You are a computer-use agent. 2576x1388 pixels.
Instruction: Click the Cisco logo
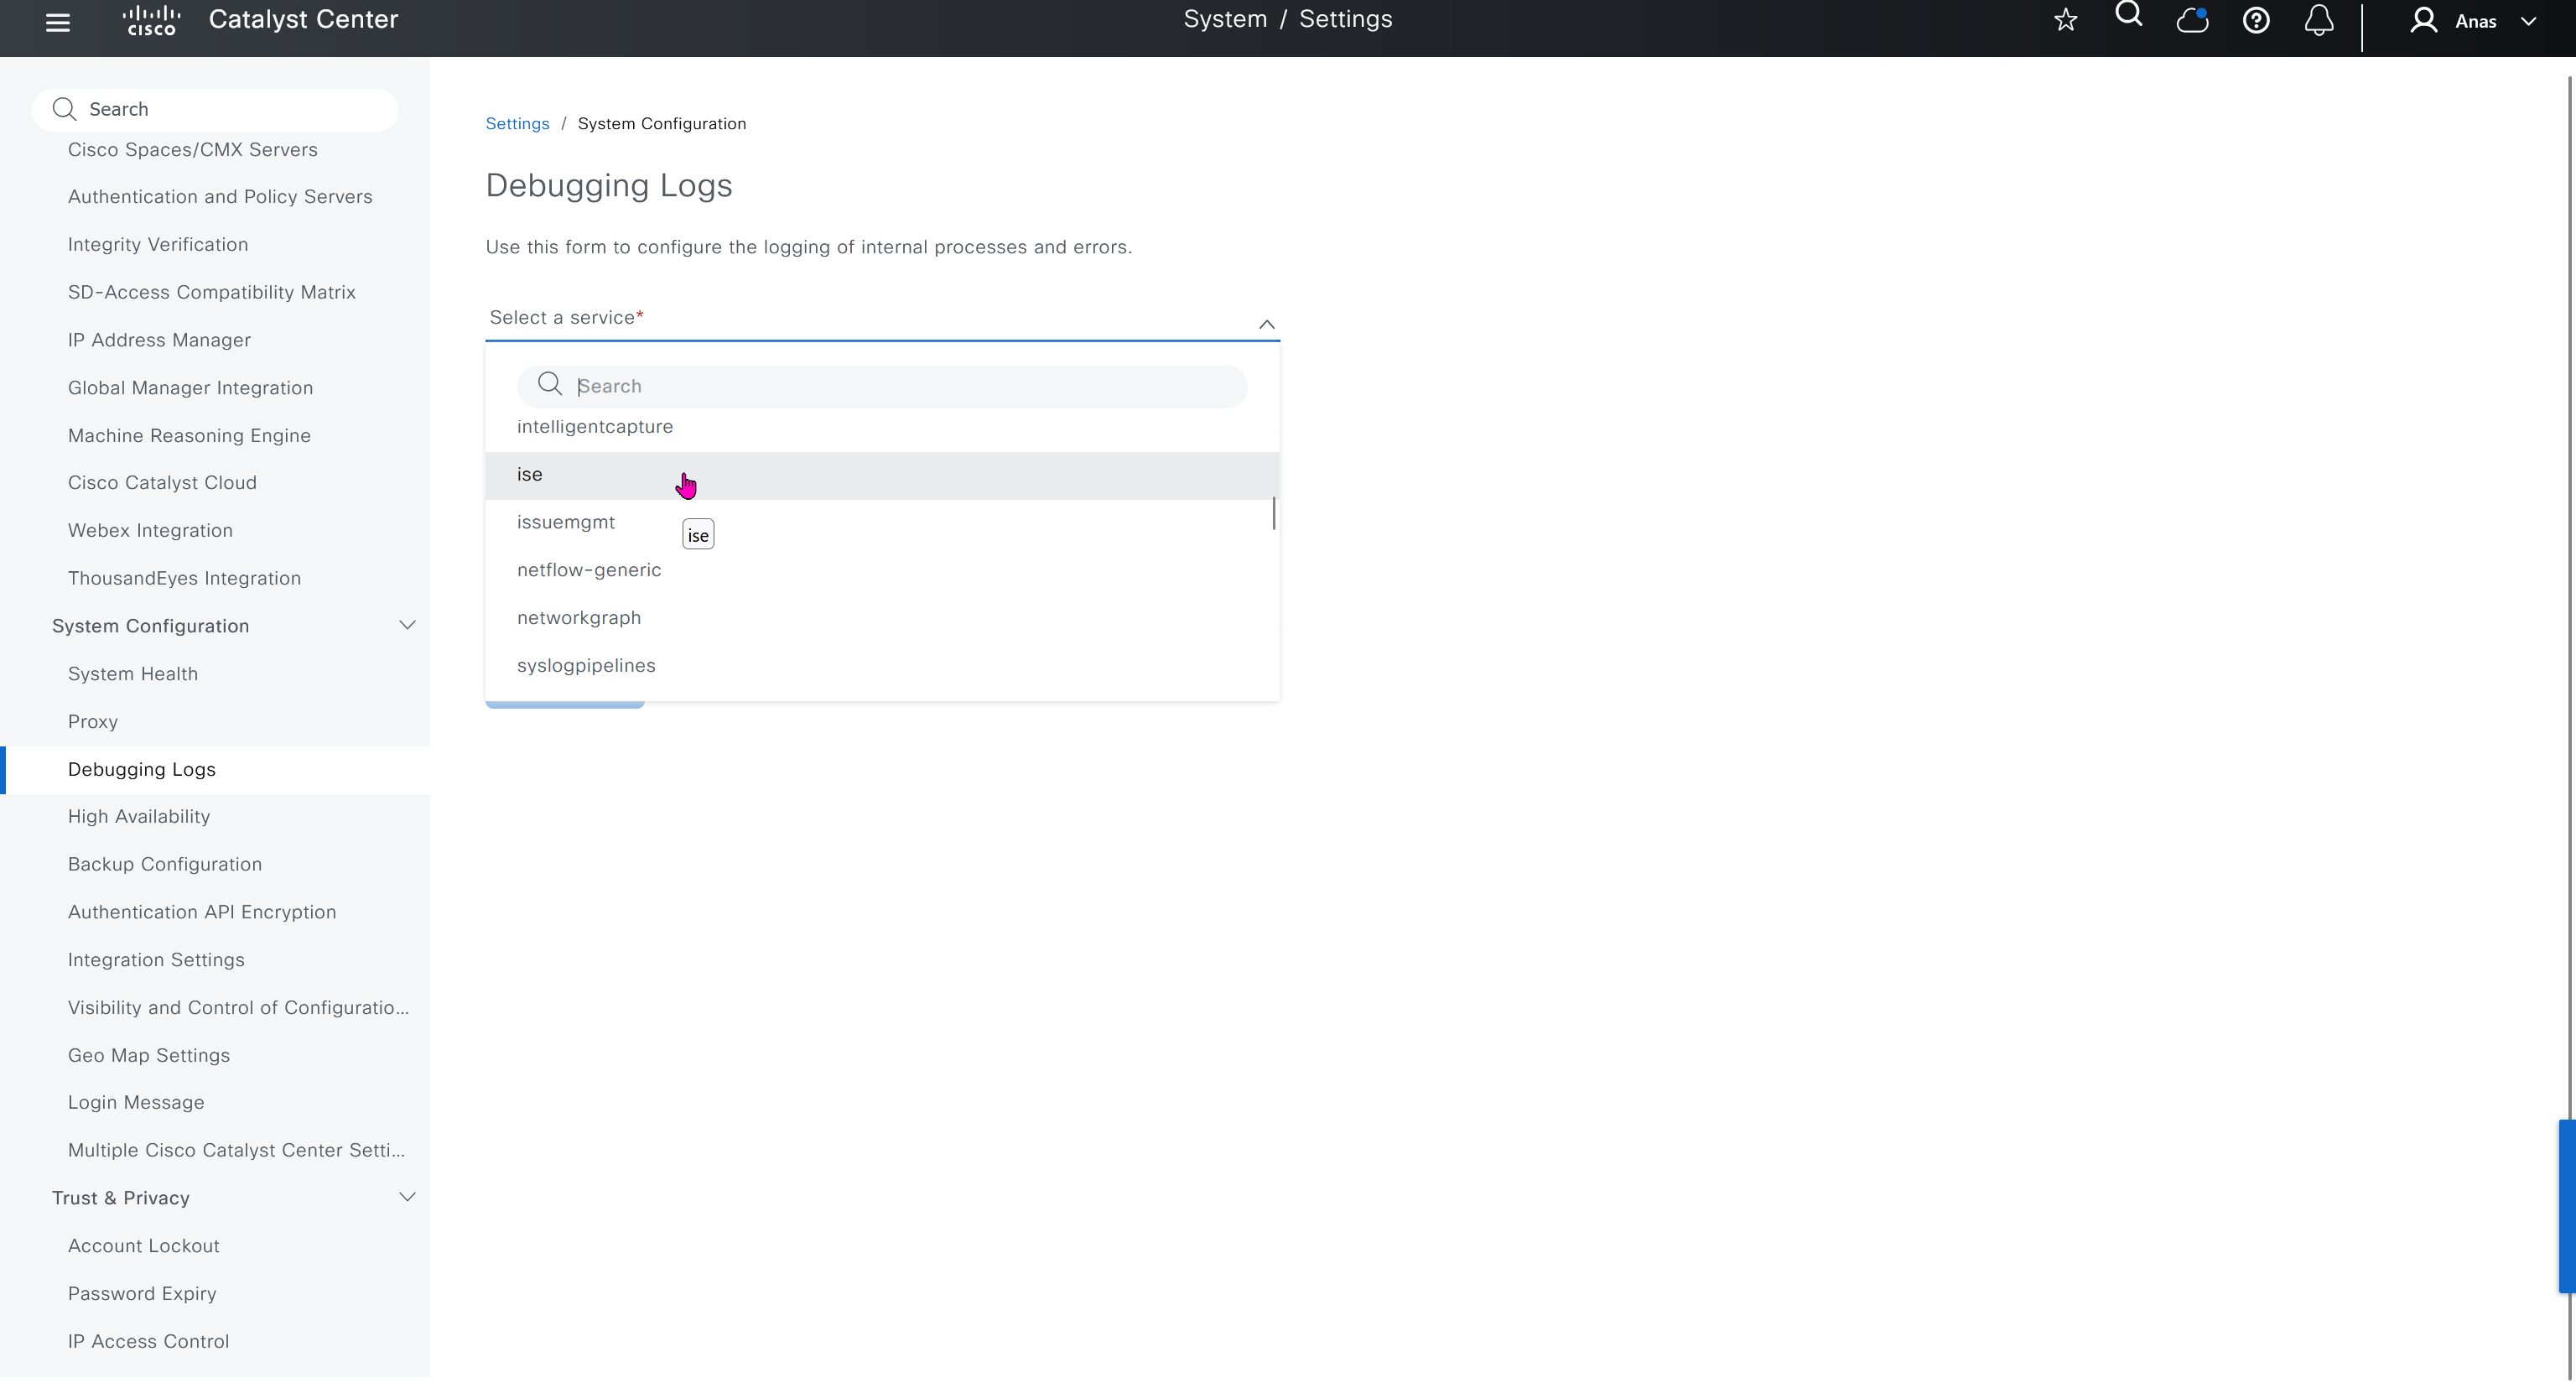151,21
